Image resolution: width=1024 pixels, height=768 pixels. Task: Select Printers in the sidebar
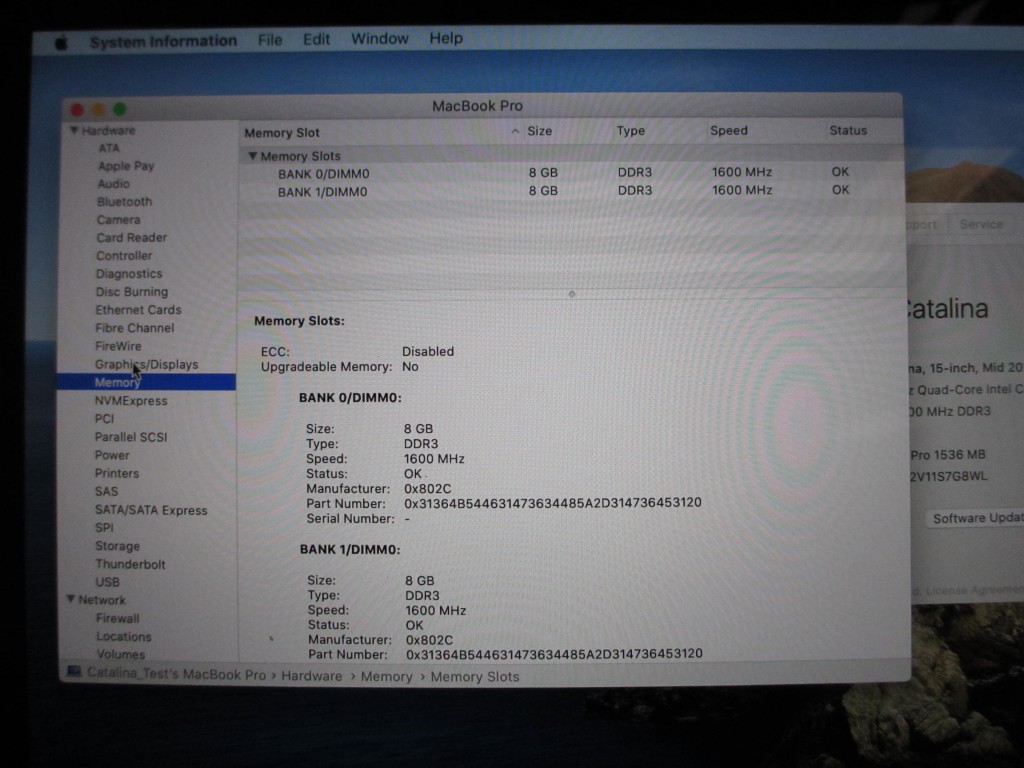pyautogui.click(x=117, y=473)
